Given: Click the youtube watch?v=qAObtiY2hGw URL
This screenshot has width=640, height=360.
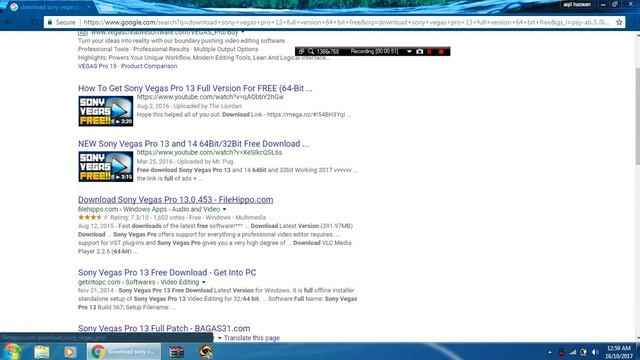Looking at the screenshot, I should coord(210,97).
